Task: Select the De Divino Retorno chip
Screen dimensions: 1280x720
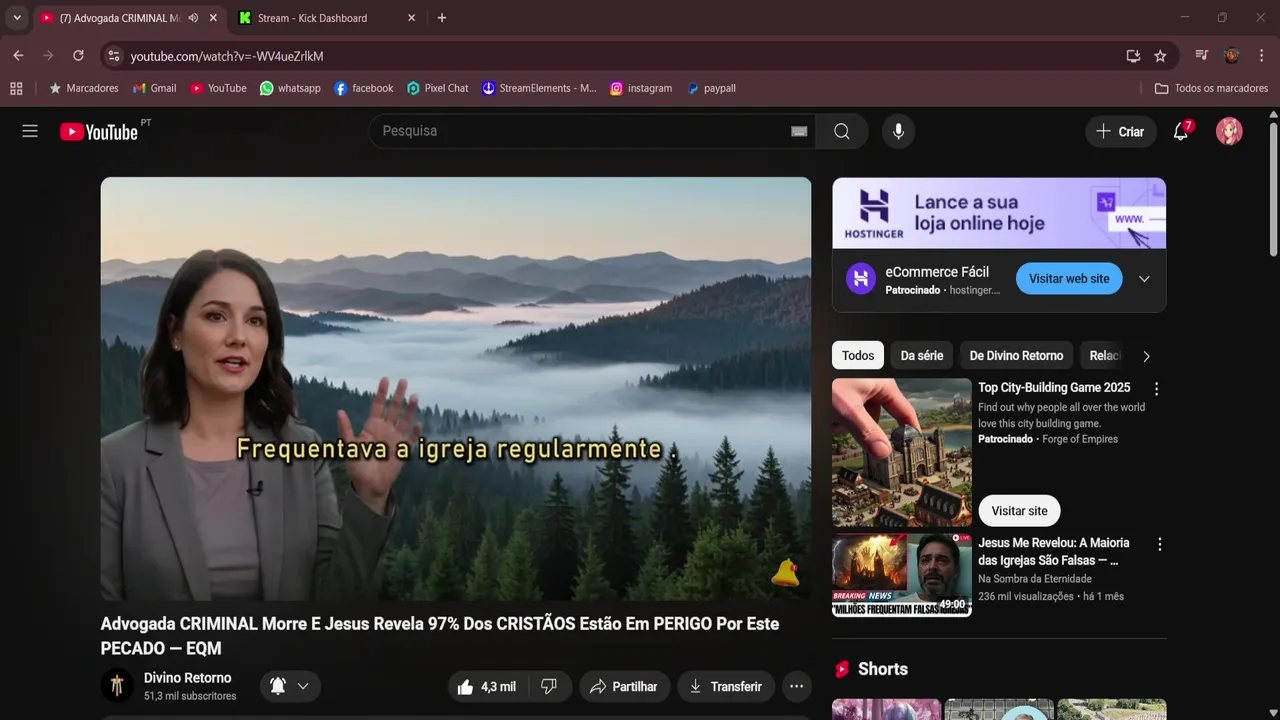Action: [x=1016, y=356]
